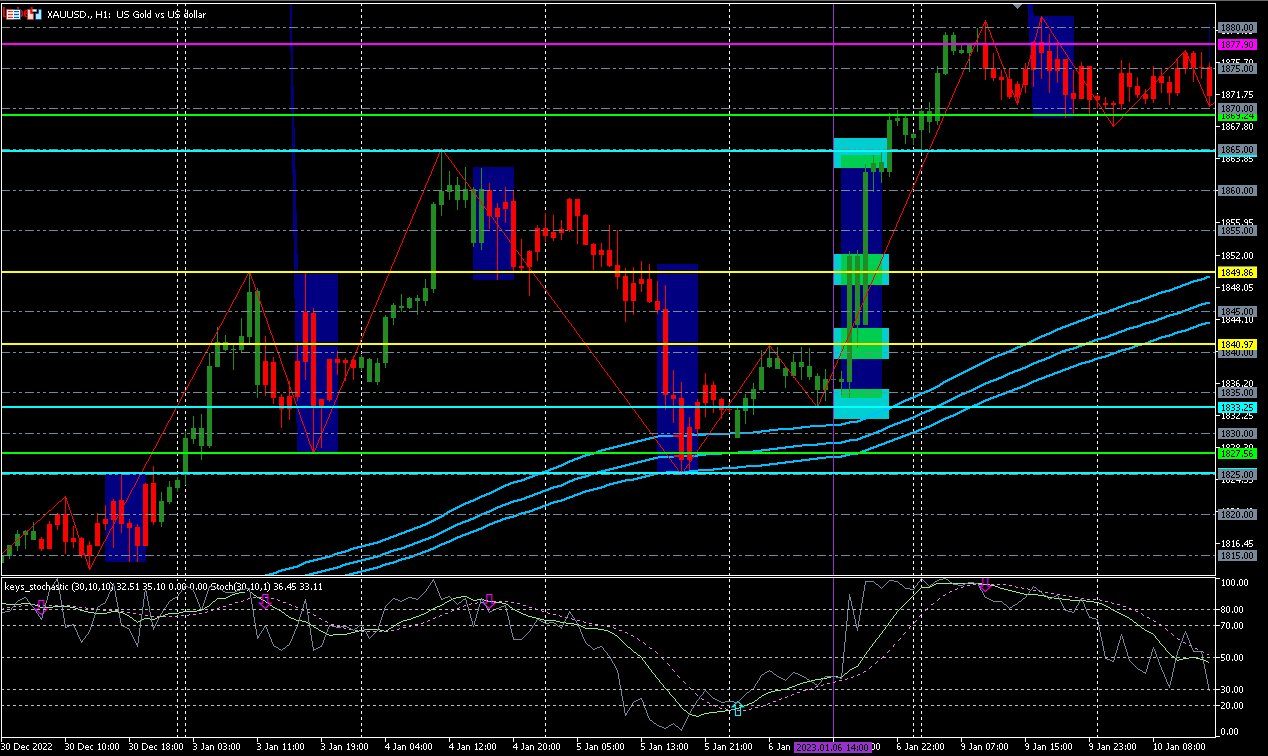Click the 1820.00 price scale label
1268x756 pixels.
[1237, 514]
